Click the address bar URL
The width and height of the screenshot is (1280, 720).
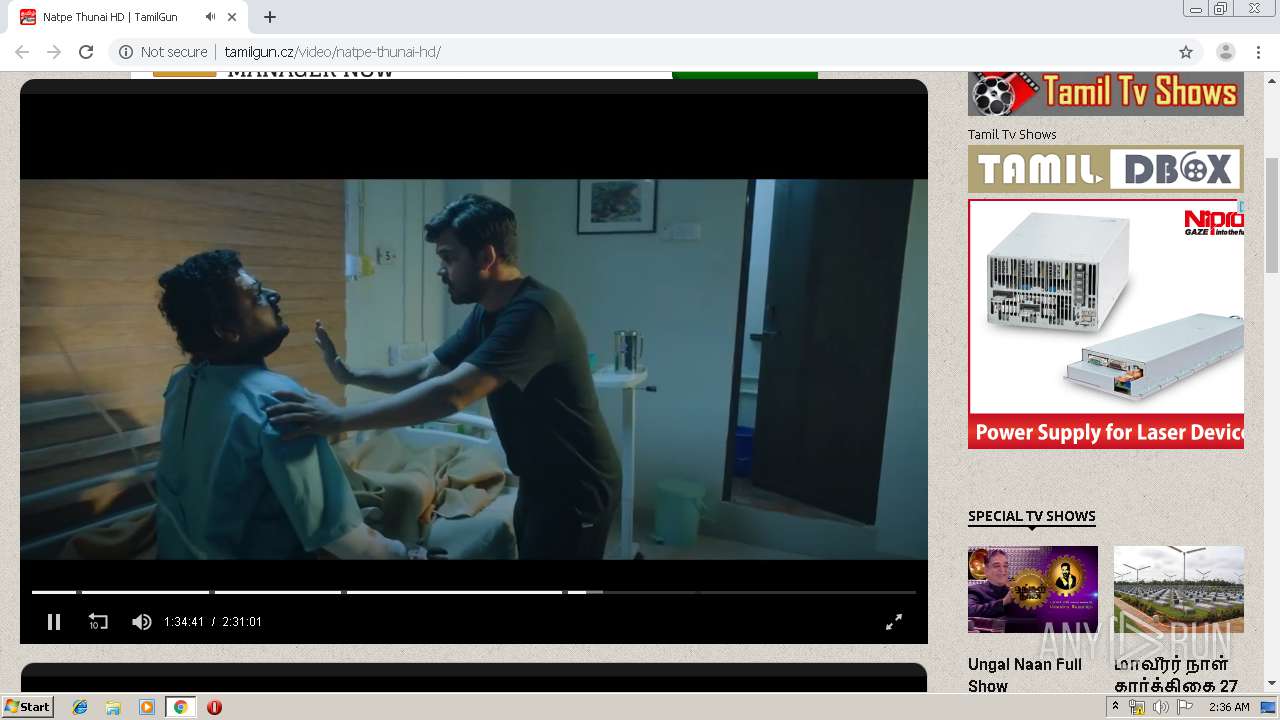(x=332, y=52)
